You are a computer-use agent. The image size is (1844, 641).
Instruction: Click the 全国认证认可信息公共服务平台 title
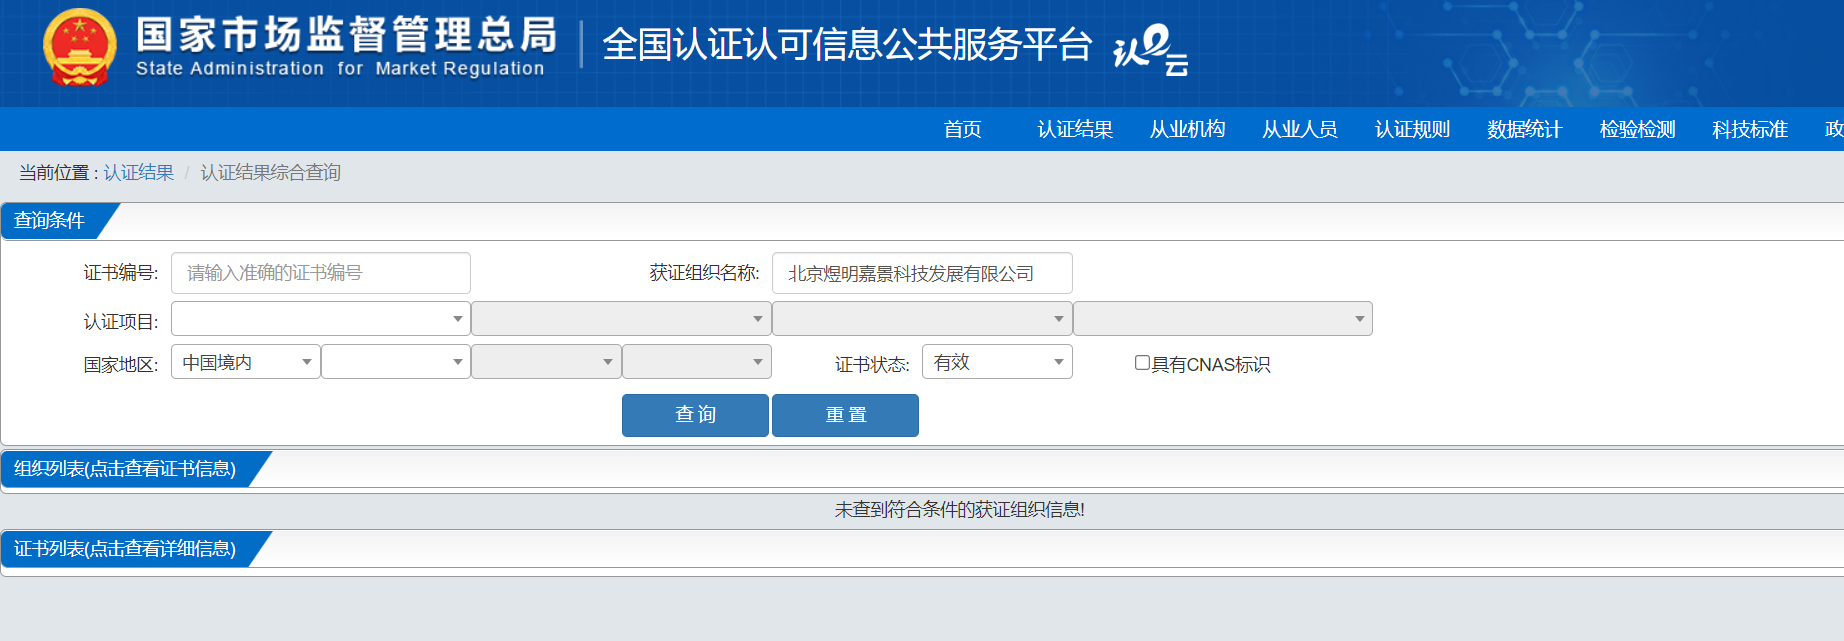[x=847, y=45]
